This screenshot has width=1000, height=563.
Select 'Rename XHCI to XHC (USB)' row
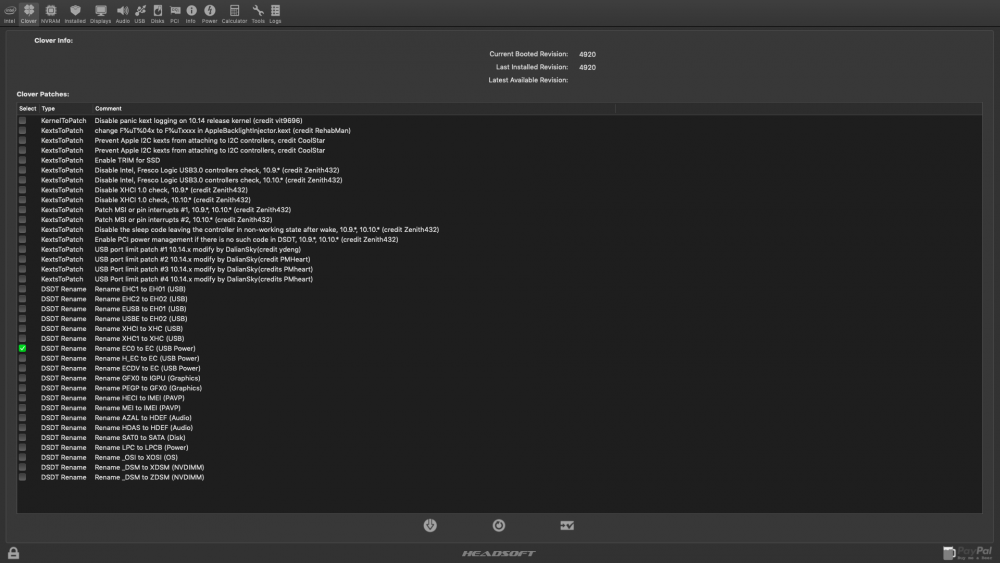(x=499, y=328)
